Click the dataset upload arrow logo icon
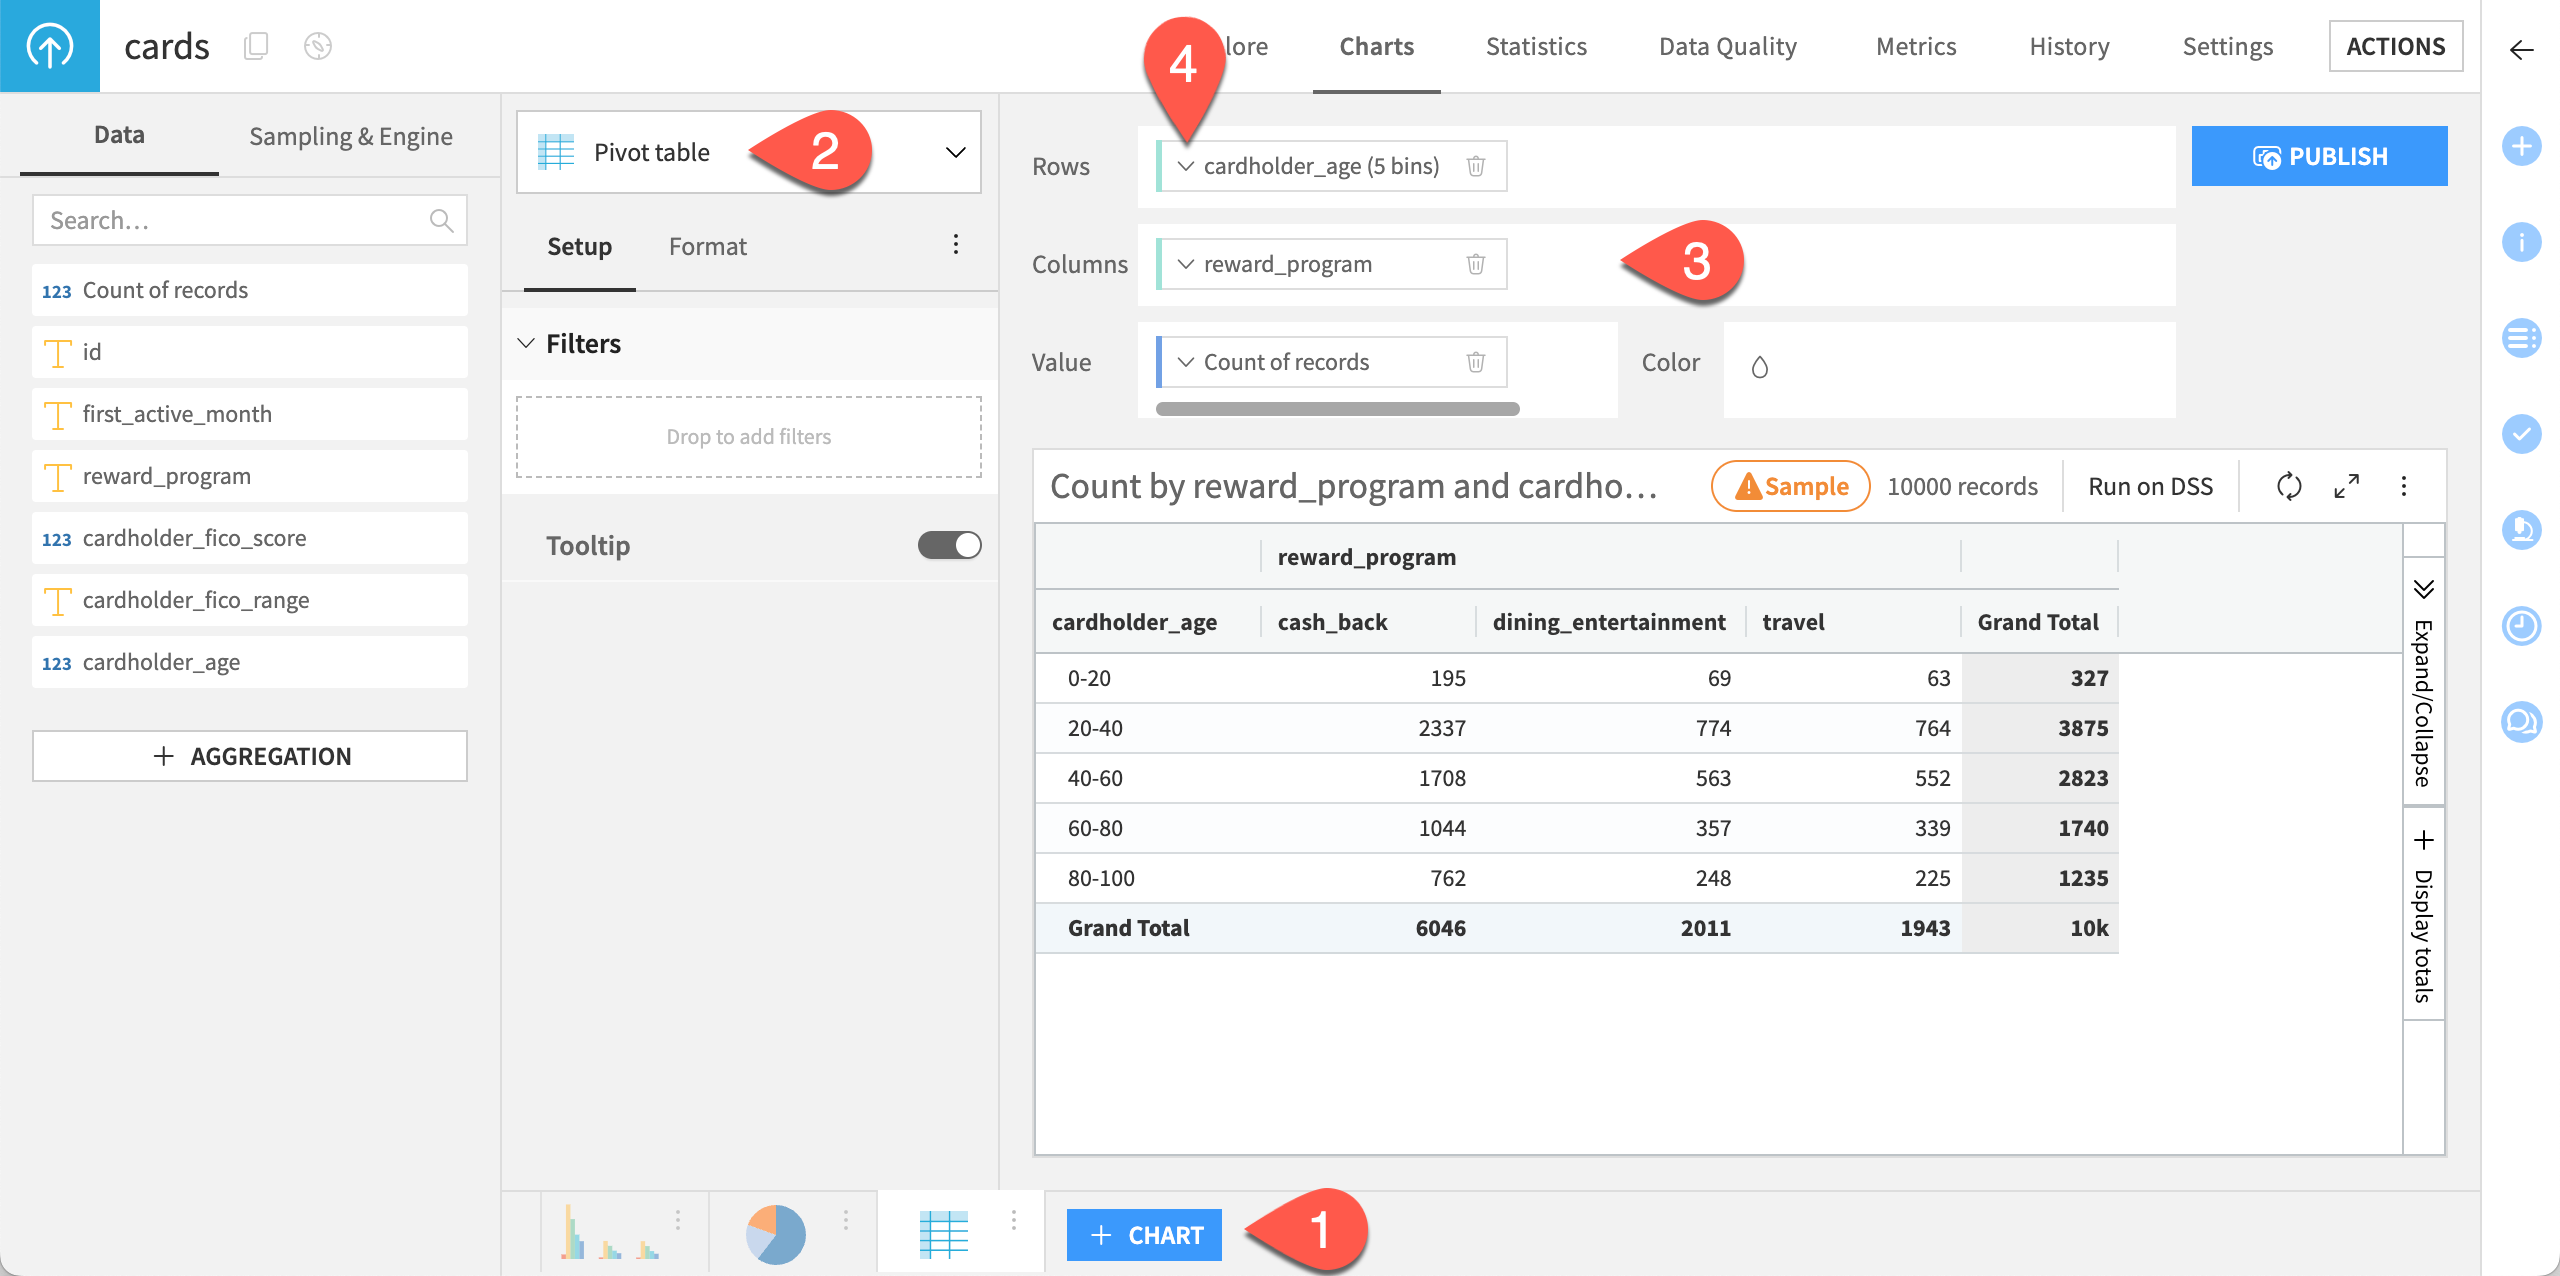Viewport: 2560px width, 1276px height. click(50, 46)
